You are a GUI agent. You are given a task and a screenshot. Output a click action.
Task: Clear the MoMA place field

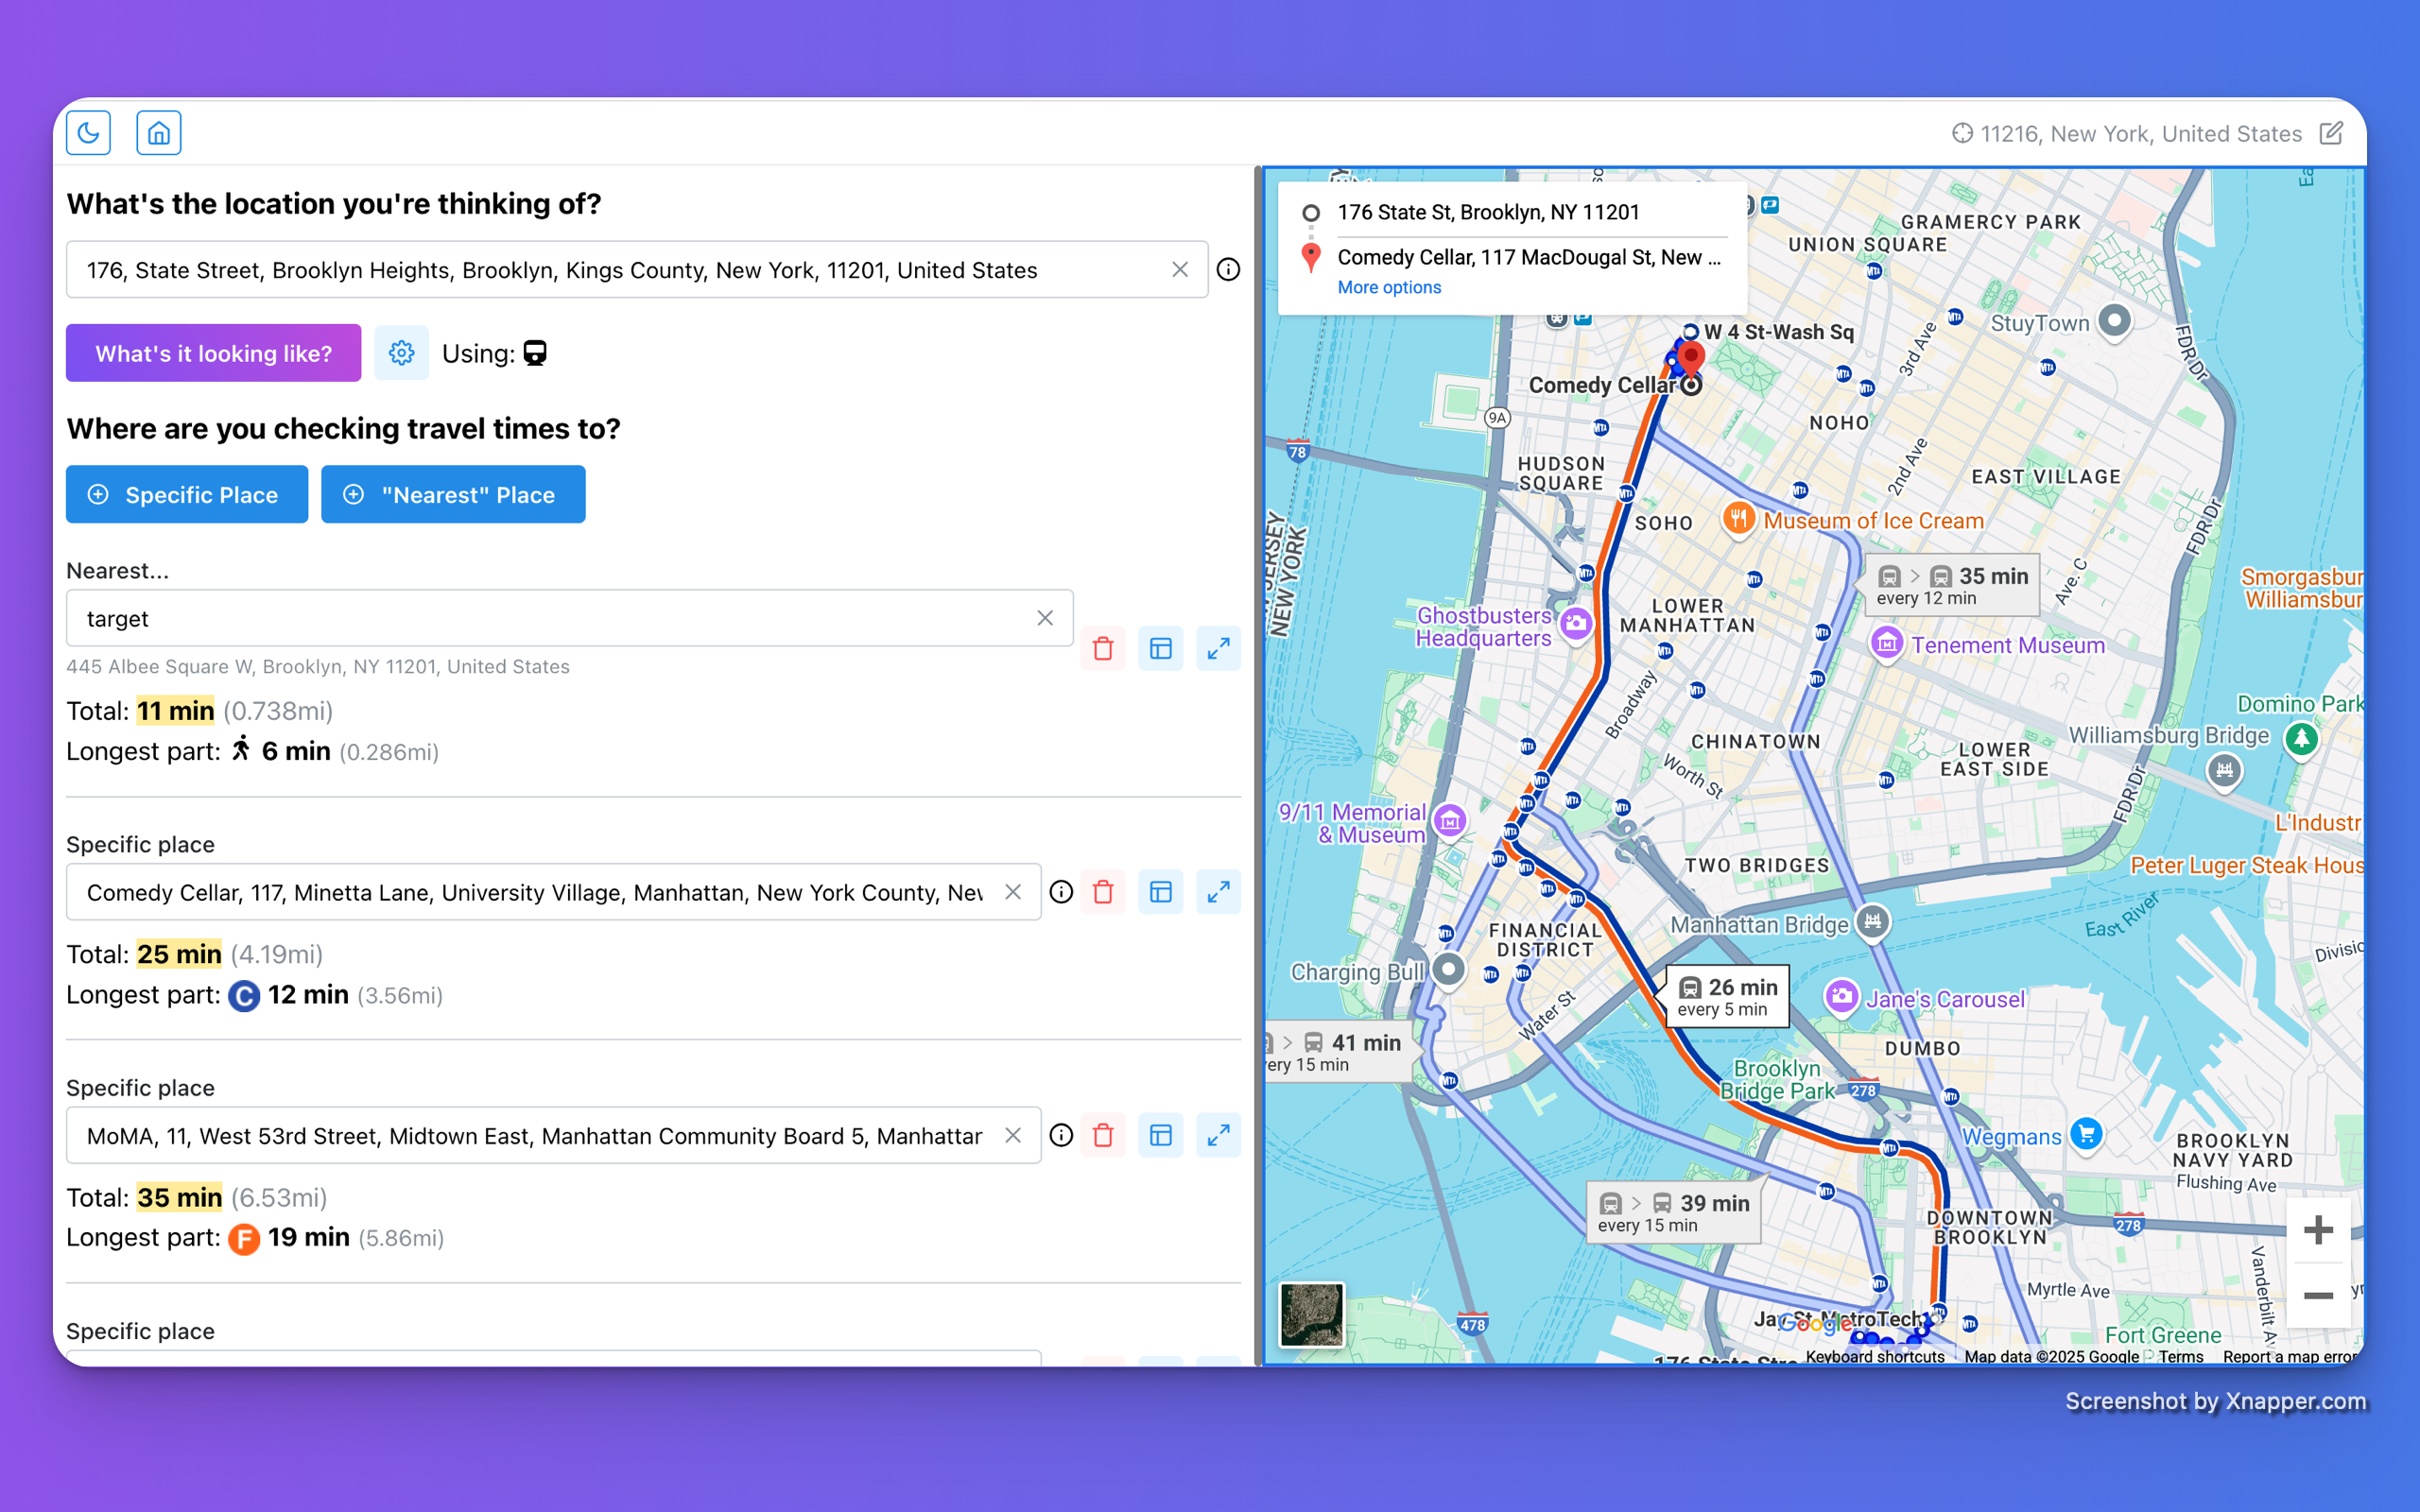[x=1013, y=1135]
